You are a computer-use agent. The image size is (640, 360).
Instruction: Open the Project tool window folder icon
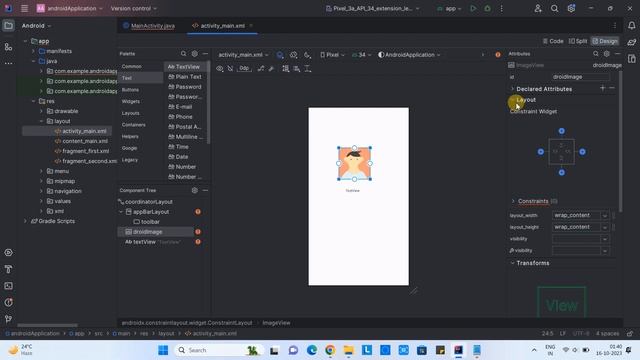pos(8,26)
